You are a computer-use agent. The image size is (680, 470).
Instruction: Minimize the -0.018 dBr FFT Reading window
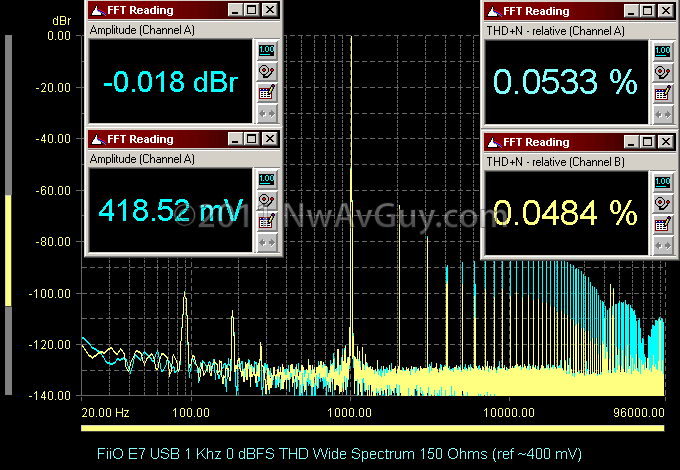click(x=235, y=10)
